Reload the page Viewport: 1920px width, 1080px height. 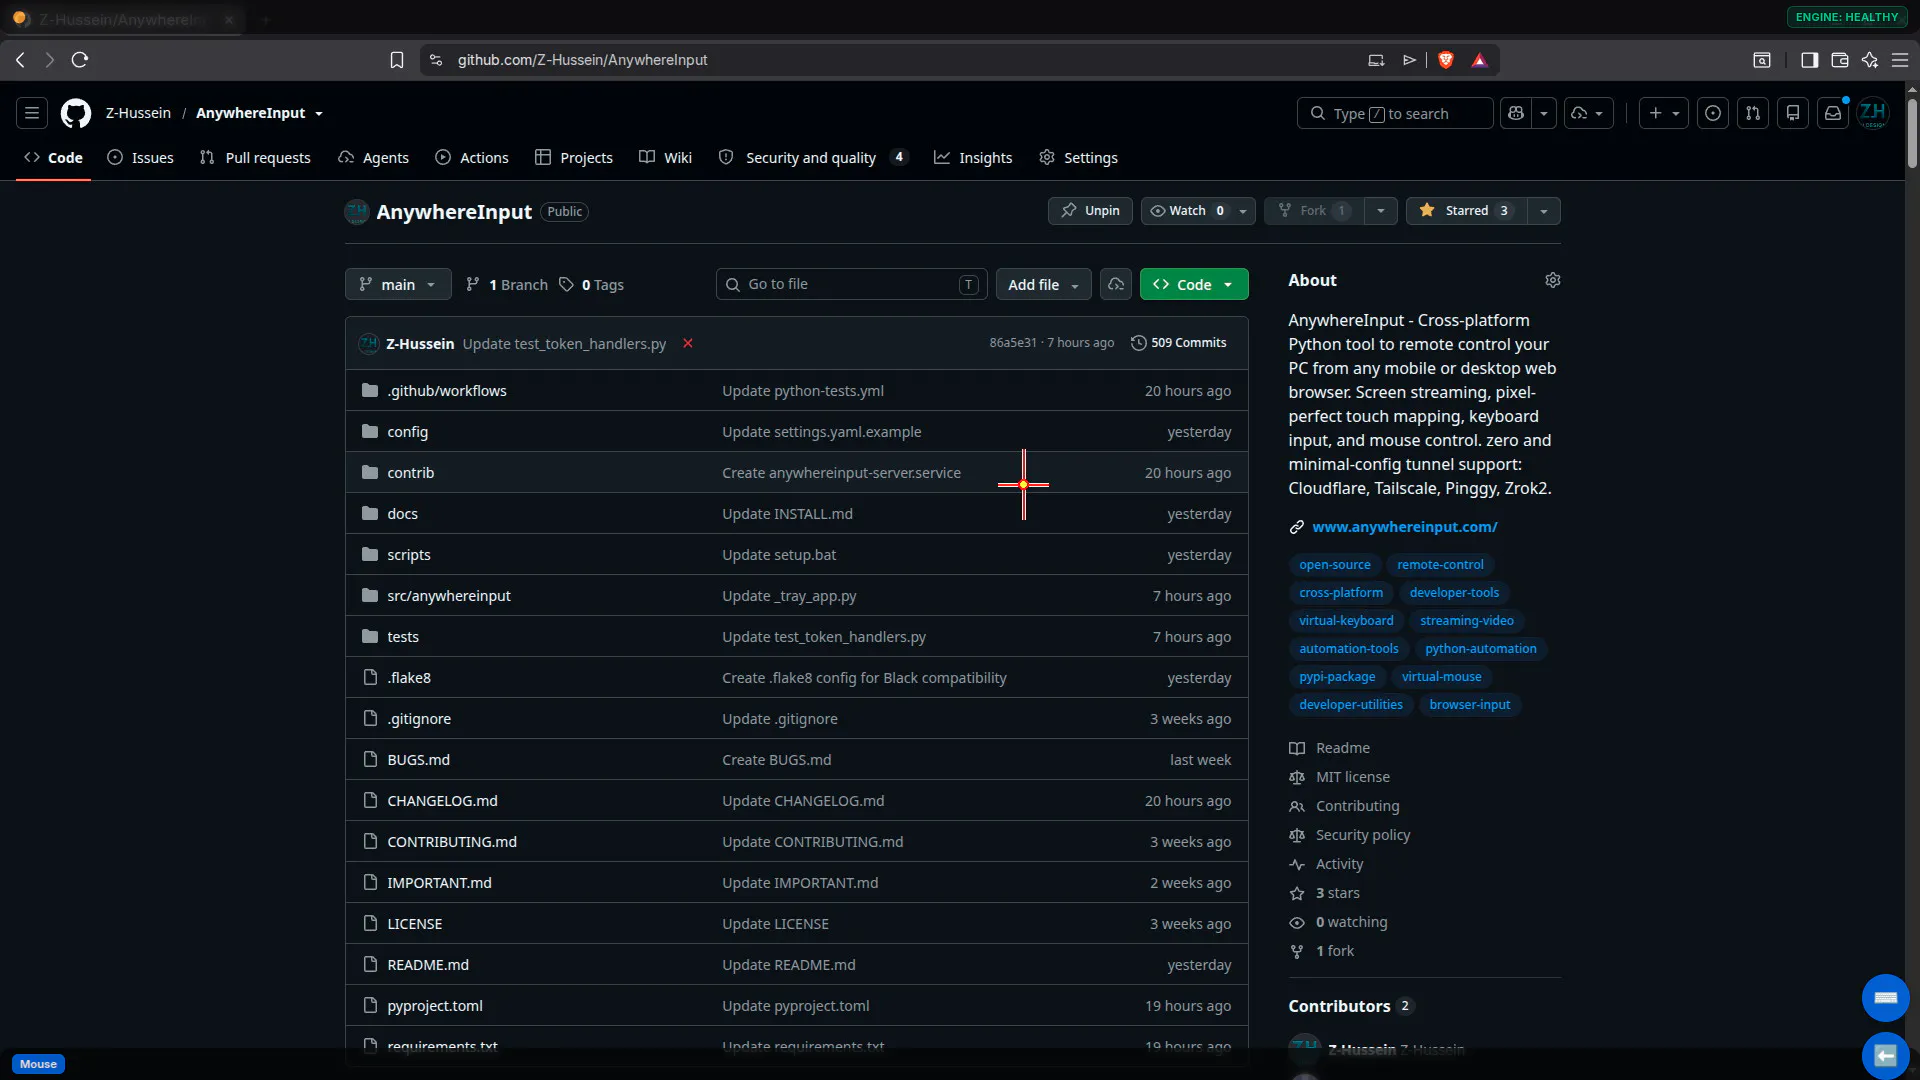point(80,60)
